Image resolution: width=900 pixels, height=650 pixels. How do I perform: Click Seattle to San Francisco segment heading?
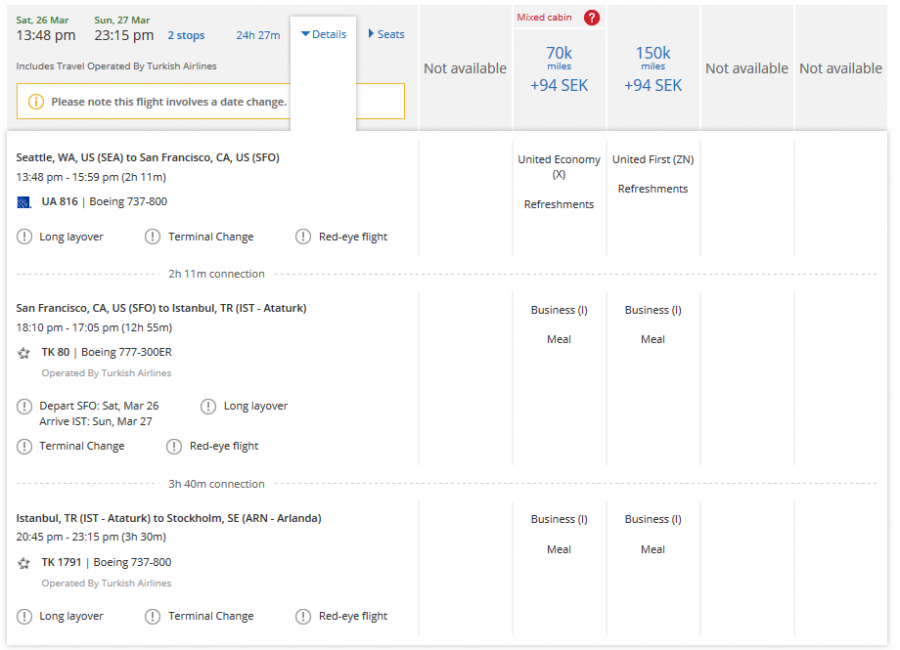(148, 157)
